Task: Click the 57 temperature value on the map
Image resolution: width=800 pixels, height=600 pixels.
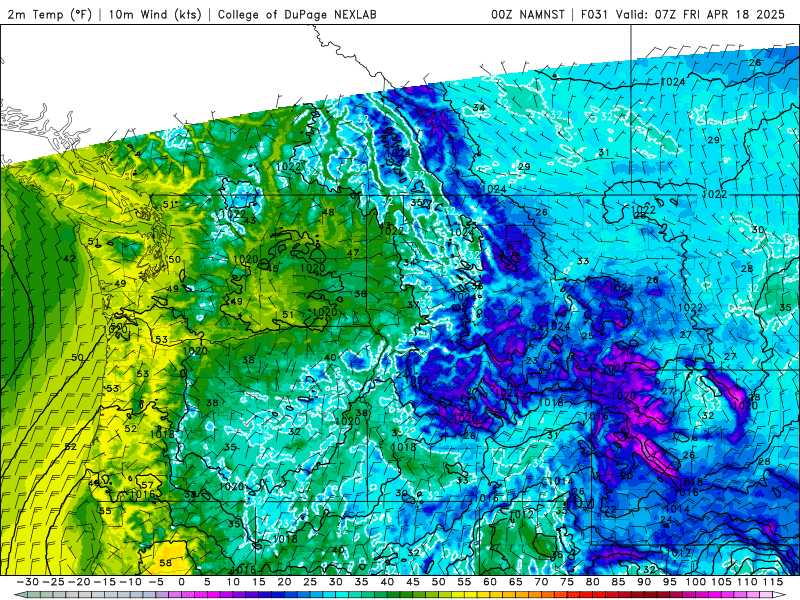Action: (x=147, y=485)
